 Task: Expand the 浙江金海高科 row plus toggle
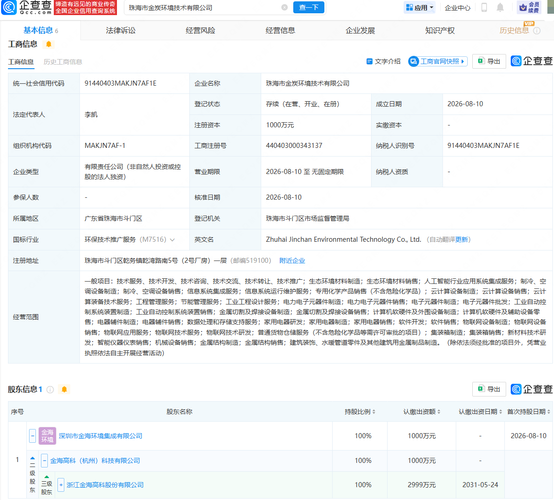click(60, 485)
